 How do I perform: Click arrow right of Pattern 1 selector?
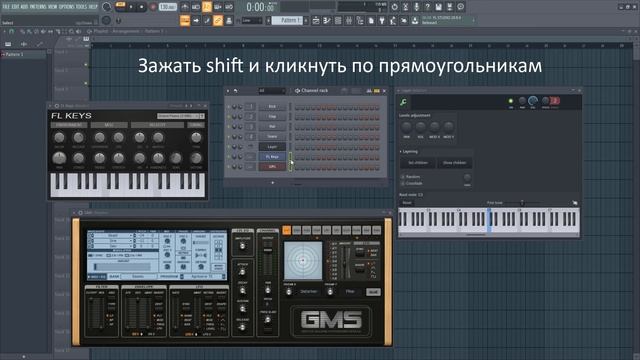pyautogui.click(x=306, y=20)
